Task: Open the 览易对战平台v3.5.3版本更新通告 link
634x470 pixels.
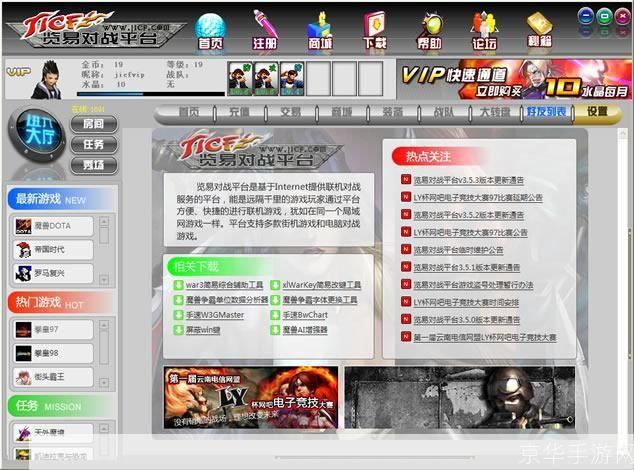Action: point(468,180)
